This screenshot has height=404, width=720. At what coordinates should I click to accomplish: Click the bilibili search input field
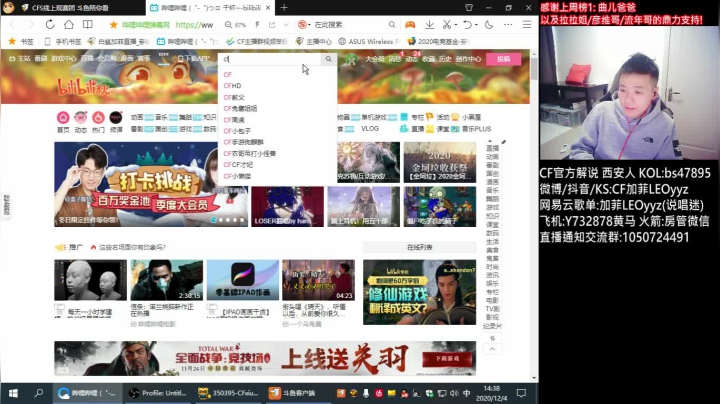click(271, 59)
